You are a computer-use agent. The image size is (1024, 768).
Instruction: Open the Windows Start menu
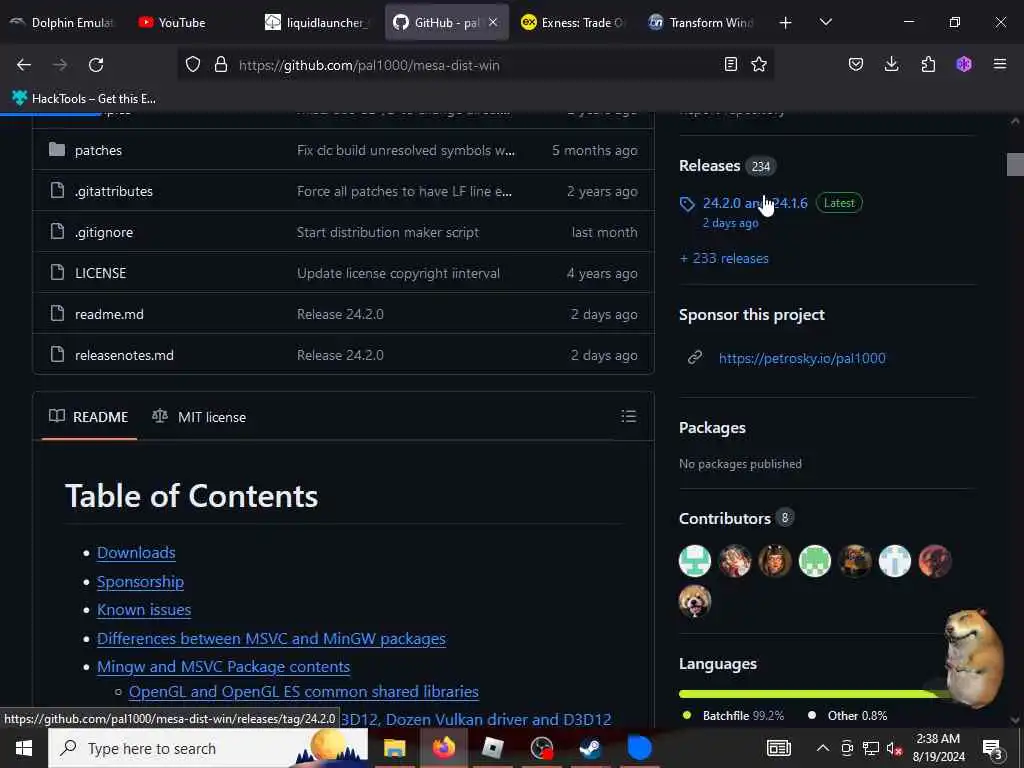click(24, 748)
